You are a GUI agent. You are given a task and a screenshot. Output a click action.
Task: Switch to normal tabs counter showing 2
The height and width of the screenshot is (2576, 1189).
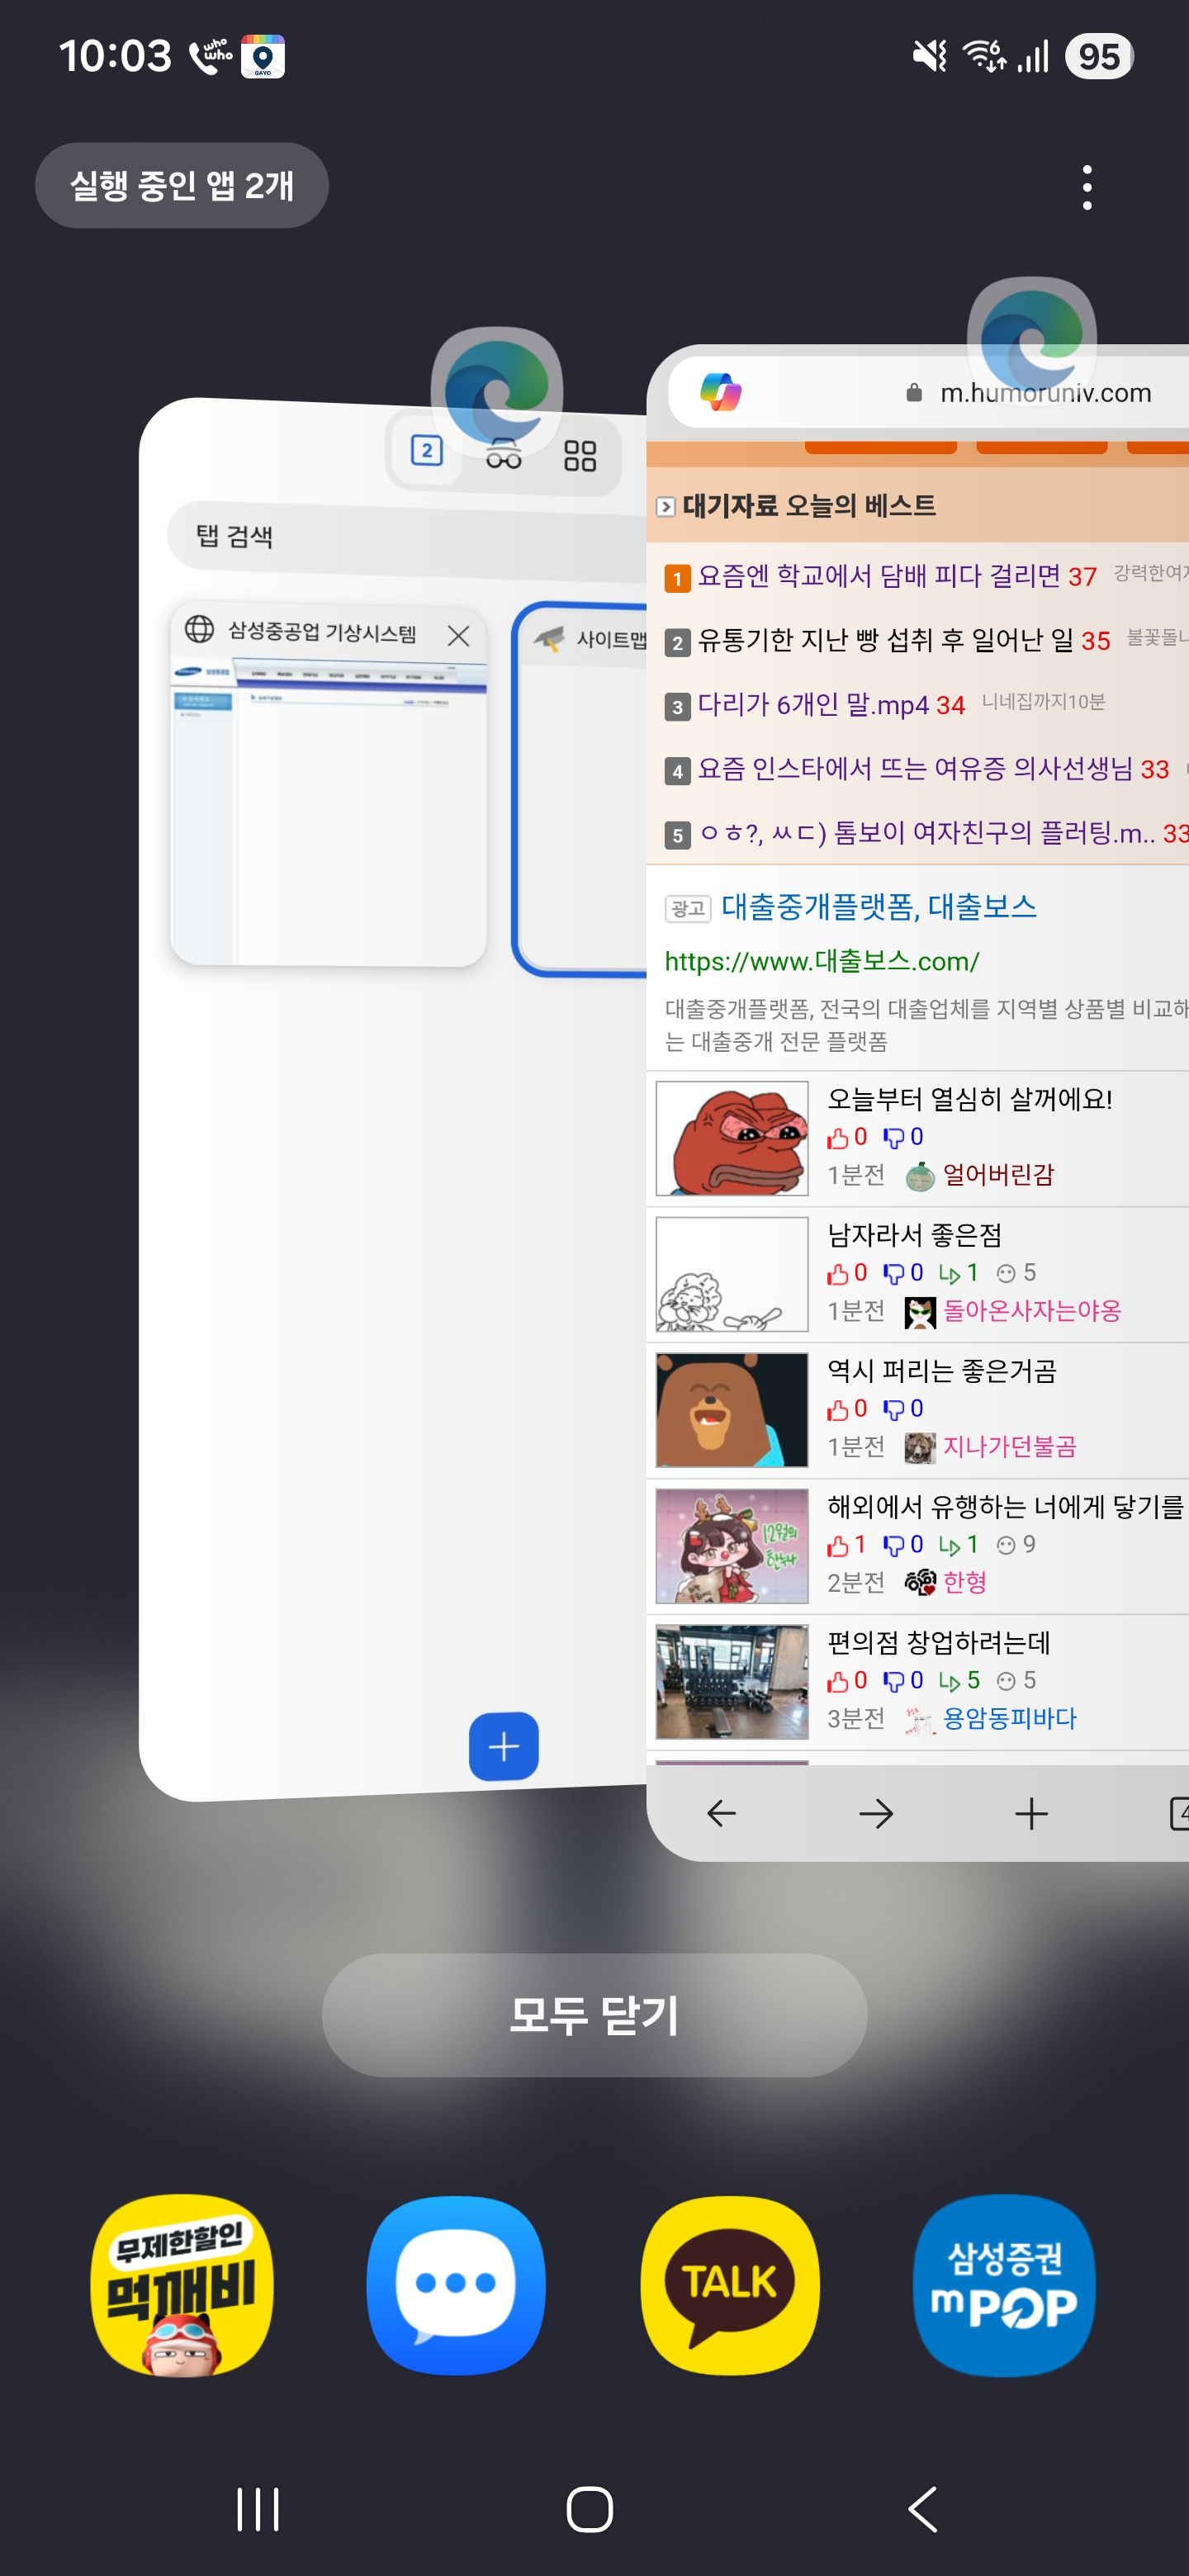(427, 451)
